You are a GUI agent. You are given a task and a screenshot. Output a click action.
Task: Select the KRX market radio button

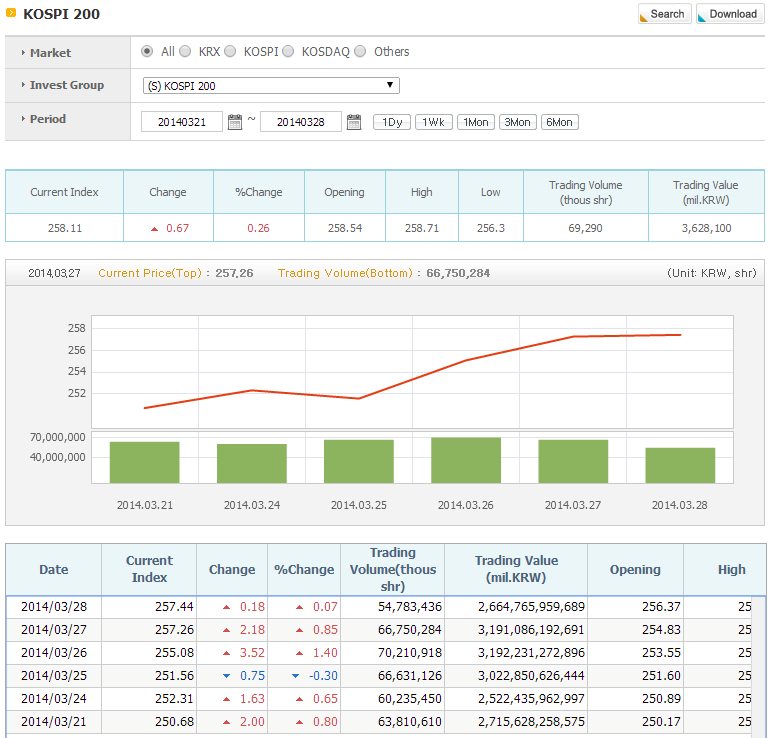coord(185,52)
